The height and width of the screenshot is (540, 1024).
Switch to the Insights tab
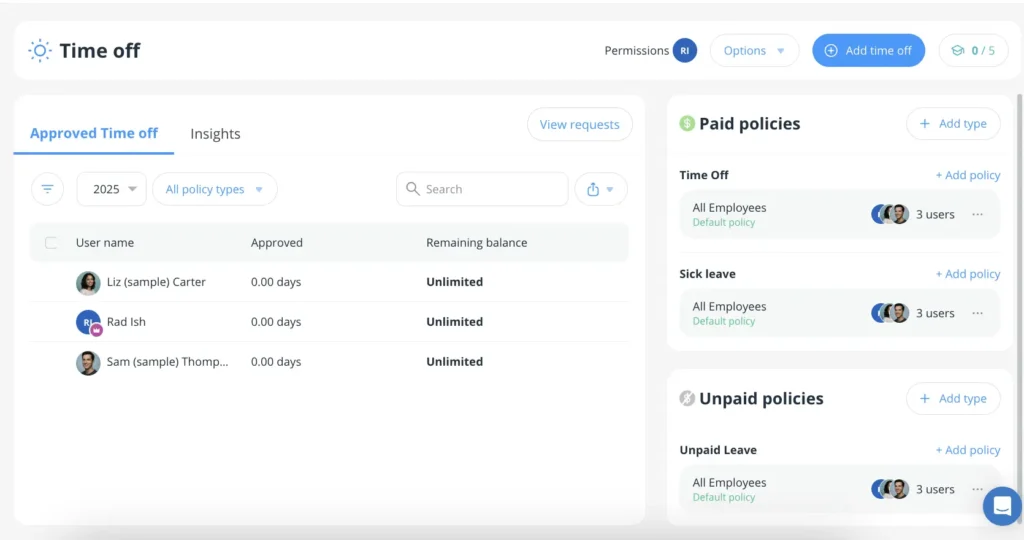click(215, 134)
